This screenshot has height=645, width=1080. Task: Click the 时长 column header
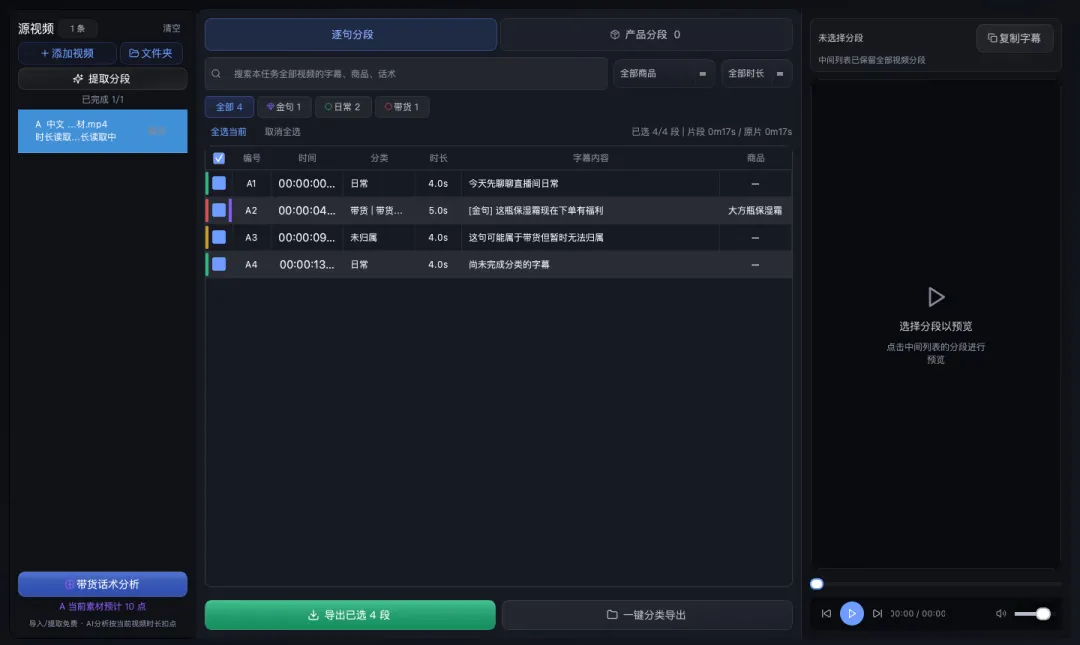click(438, 158)
